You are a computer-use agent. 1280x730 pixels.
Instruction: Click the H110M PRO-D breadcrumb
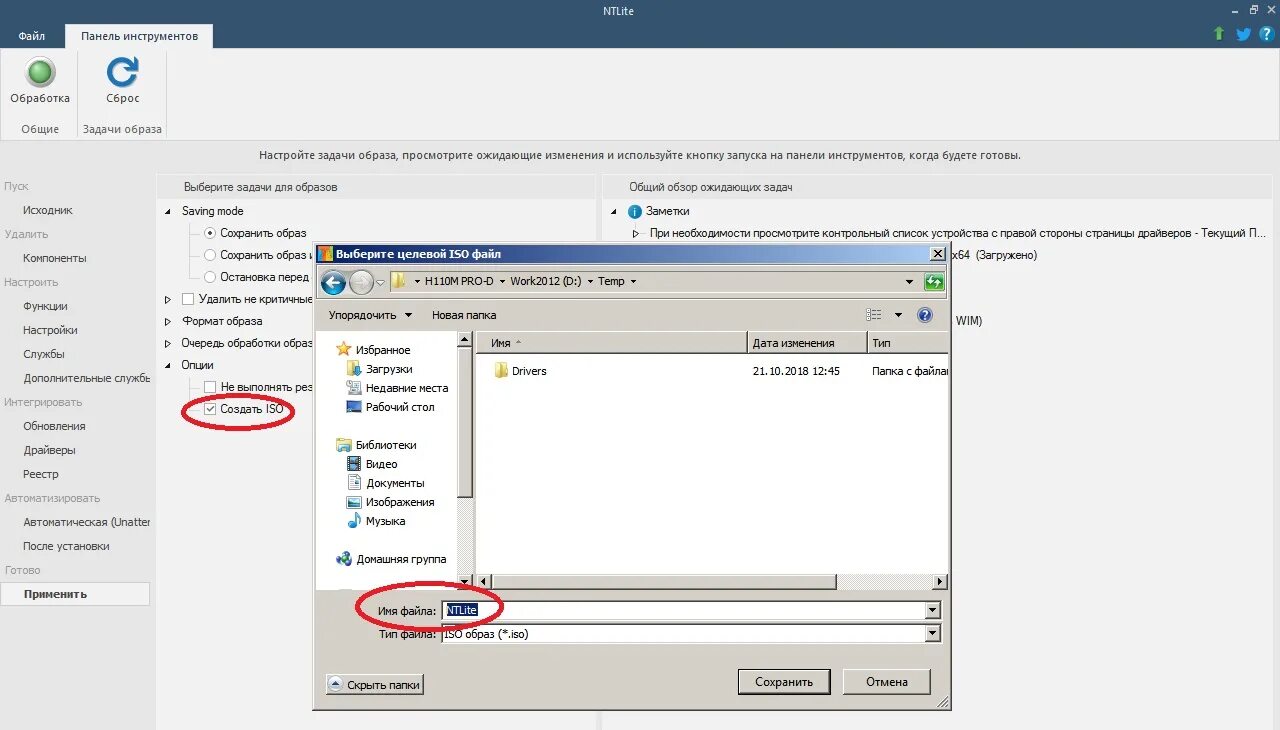459,282
